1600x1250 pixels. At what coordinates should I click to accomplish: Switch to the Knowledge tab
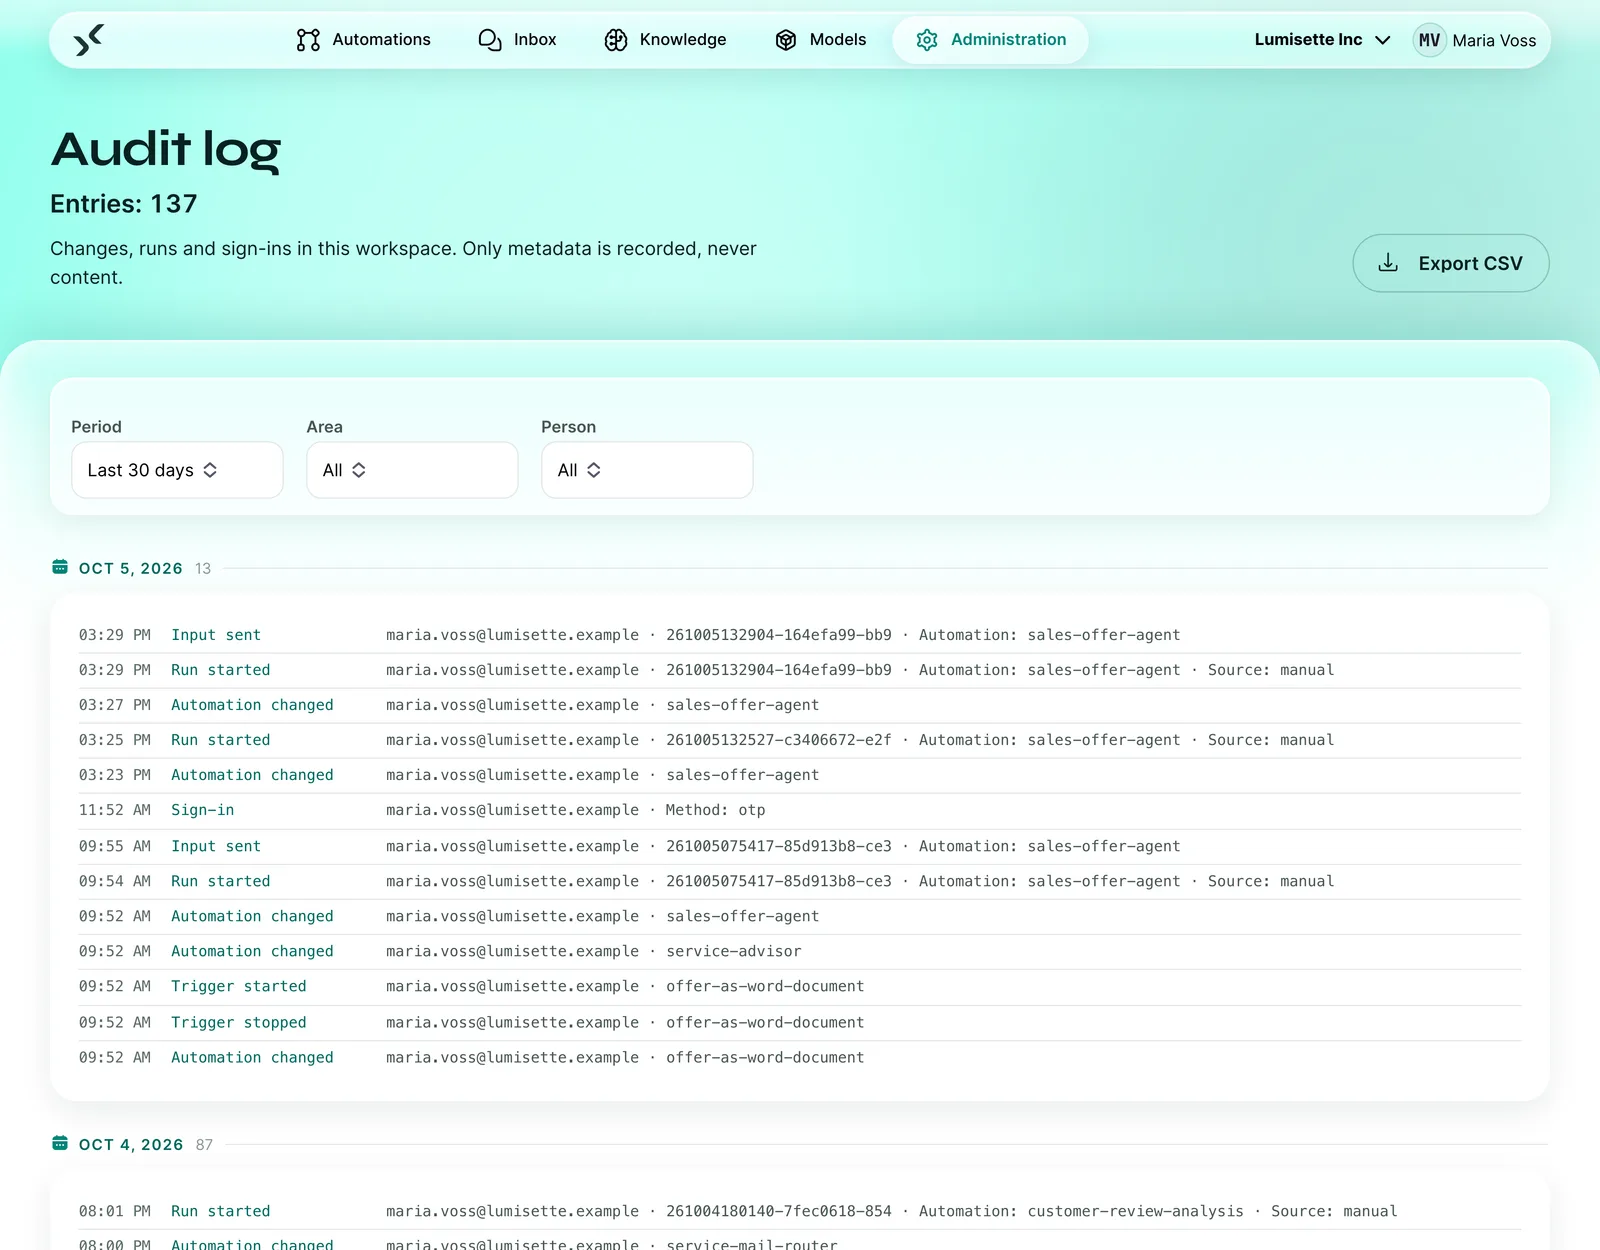coord(665,40)
